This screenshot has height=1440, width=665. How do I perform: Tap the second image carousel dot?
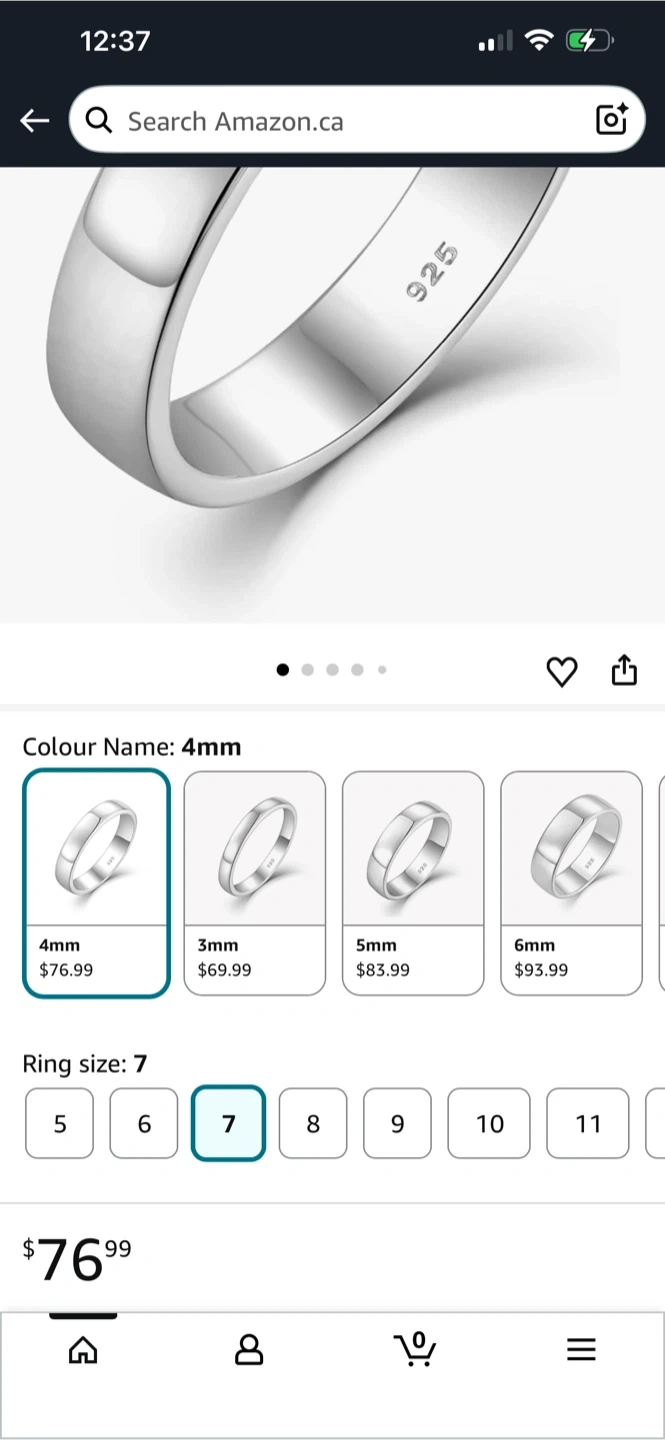307,670
